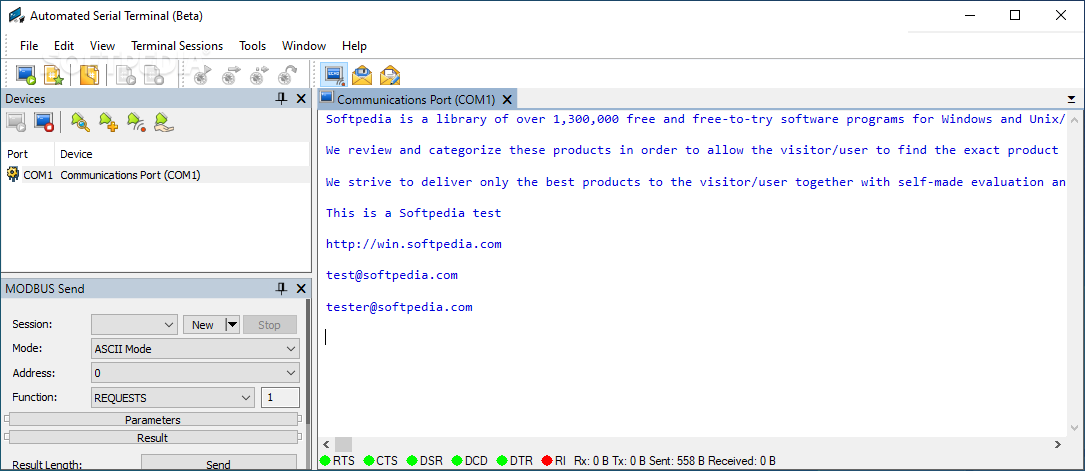Open the Address dropdown

[x=195, y=373]
